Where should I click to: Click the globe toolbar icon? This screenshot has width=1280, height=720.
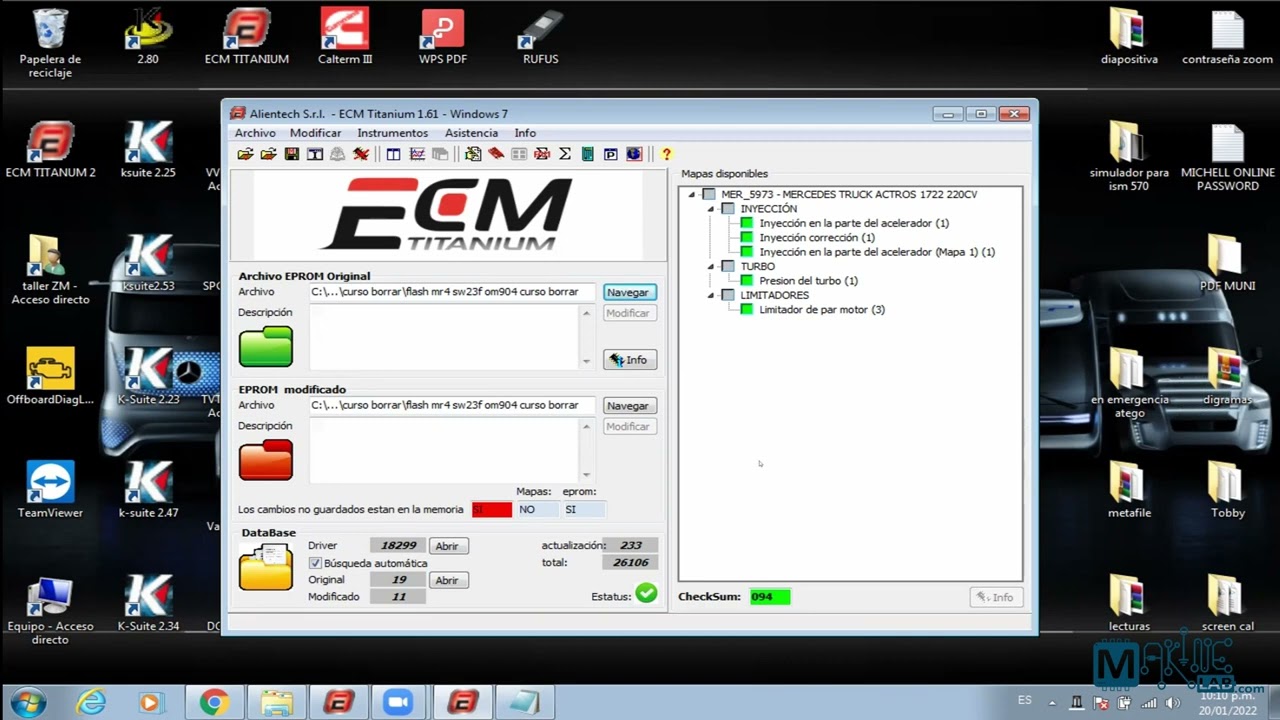click(x=634, y=154)
